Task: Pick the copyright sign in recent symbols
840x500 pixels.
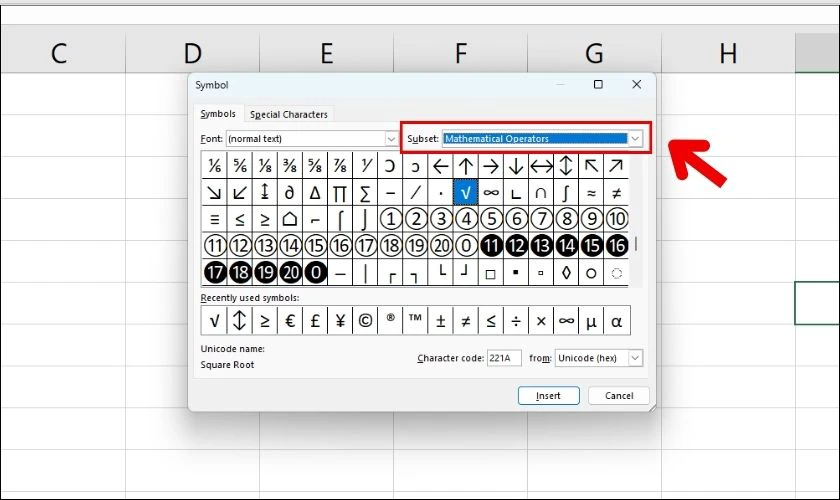Action: click(365, 320)
